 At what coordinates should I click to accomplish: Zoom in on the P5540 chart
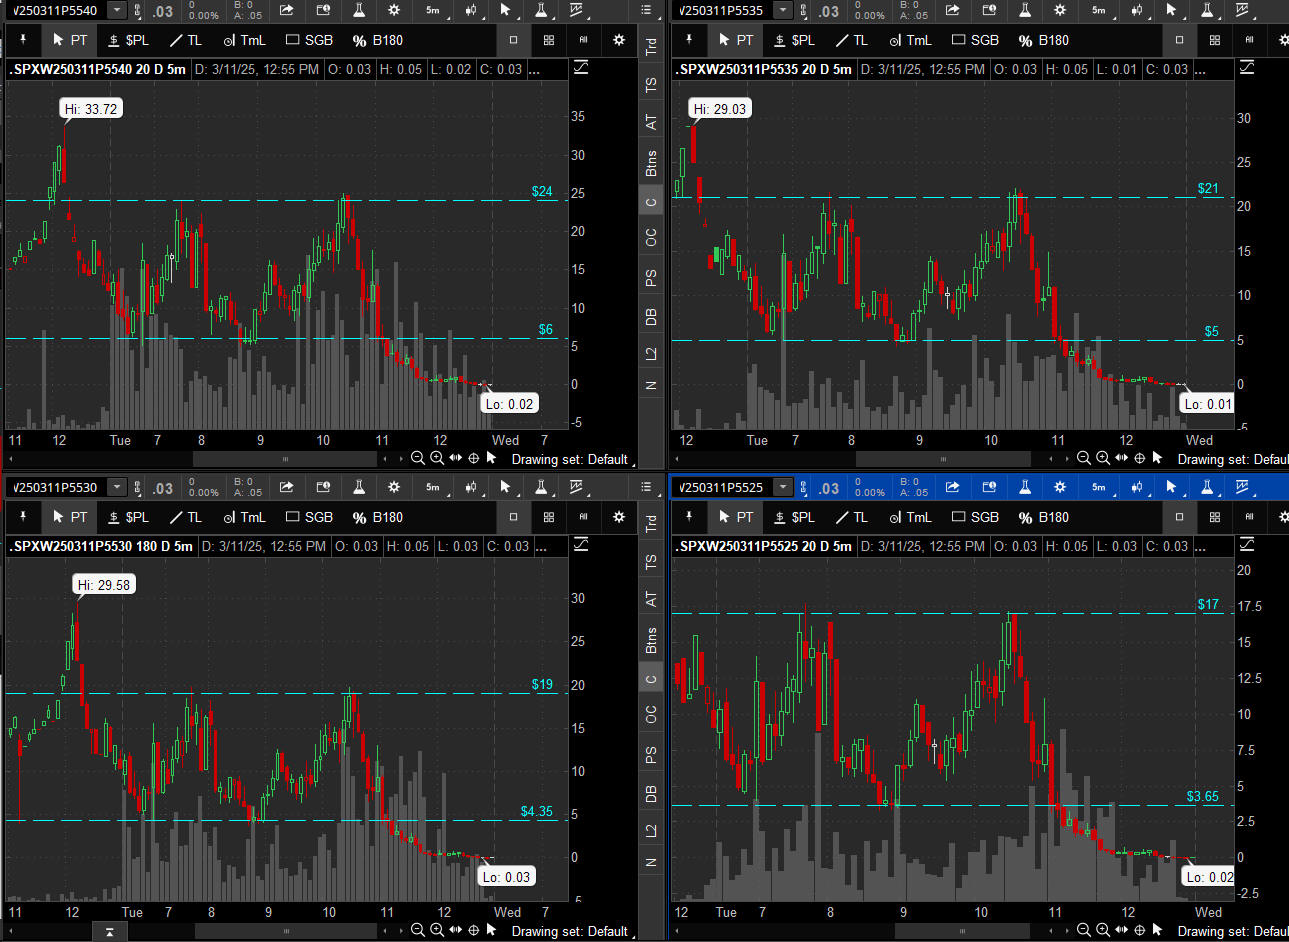point(437,459)
